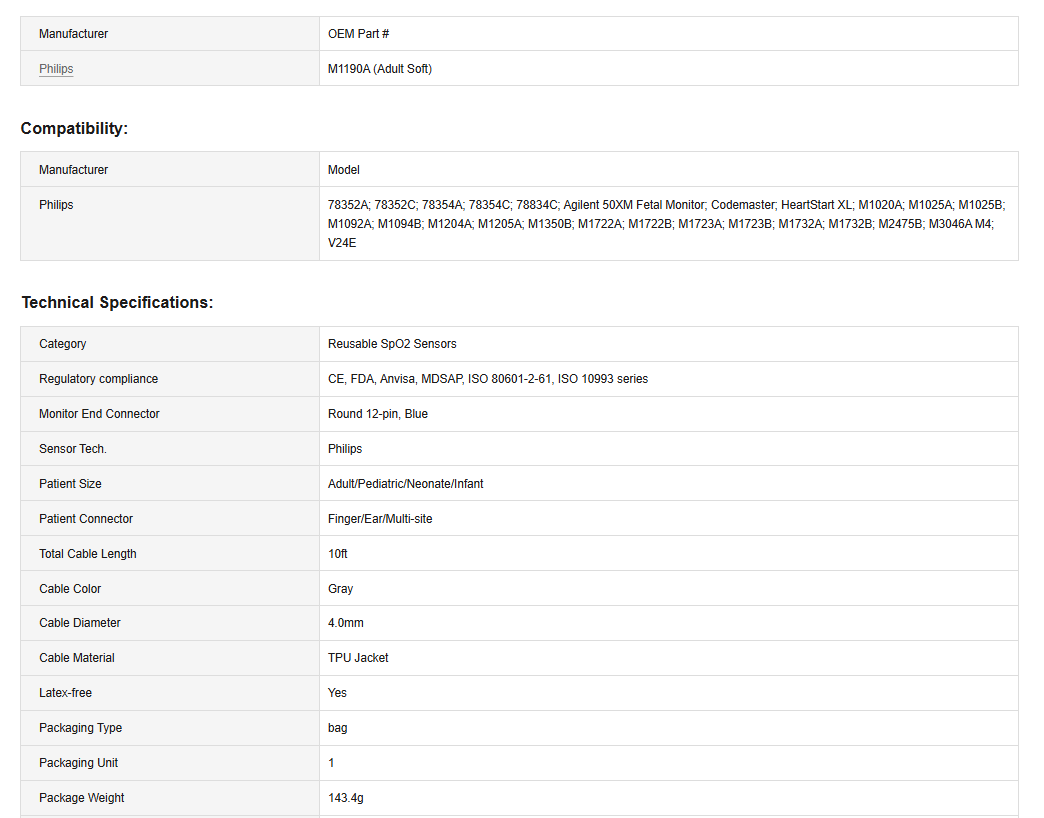Open the Philips link under OEM manufacturer

click(56, 69)
